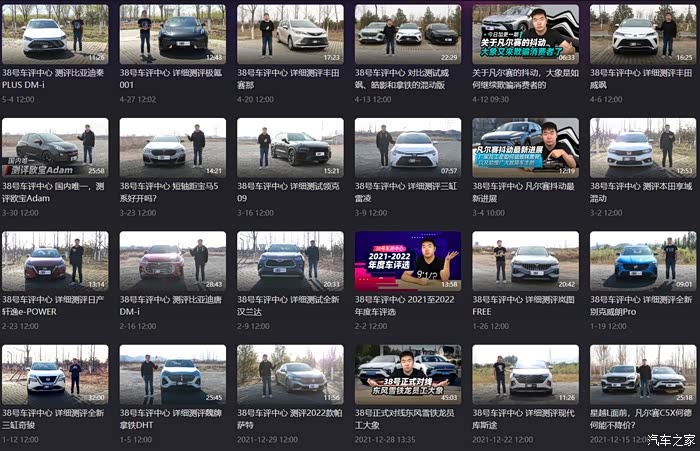Open the 45:03 对线东风雪铁龙员工大象 thumbnail
Screen dimensions: 700x451
(x=408, y=375)
